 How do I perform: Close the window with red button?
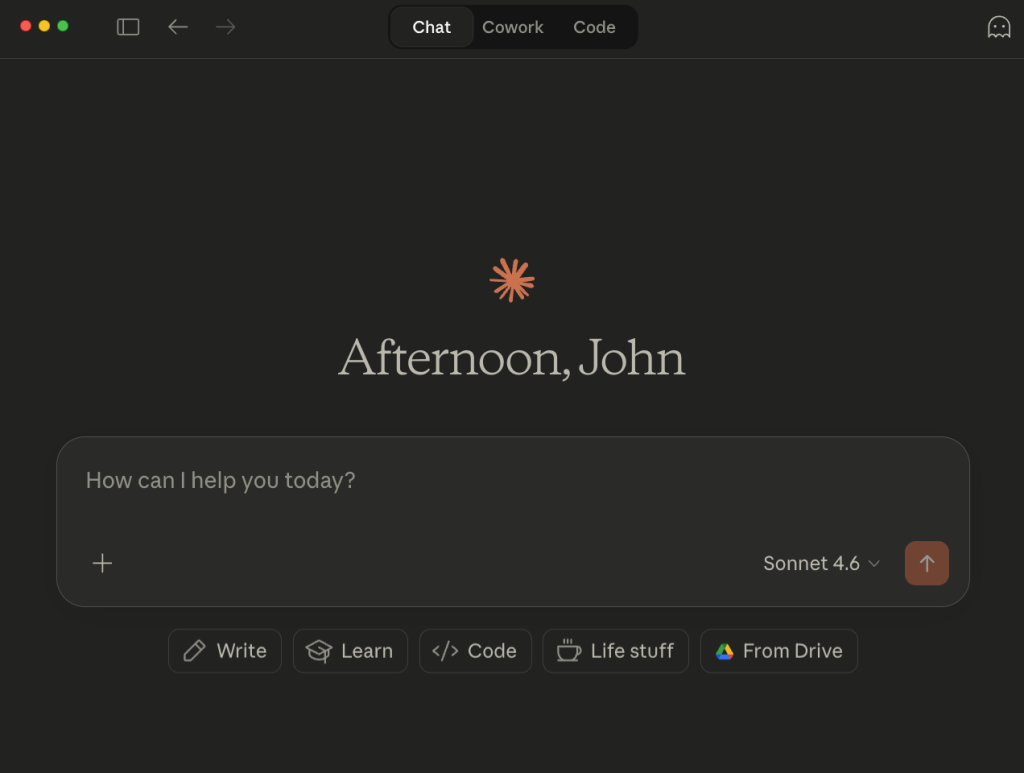point(26,26)
